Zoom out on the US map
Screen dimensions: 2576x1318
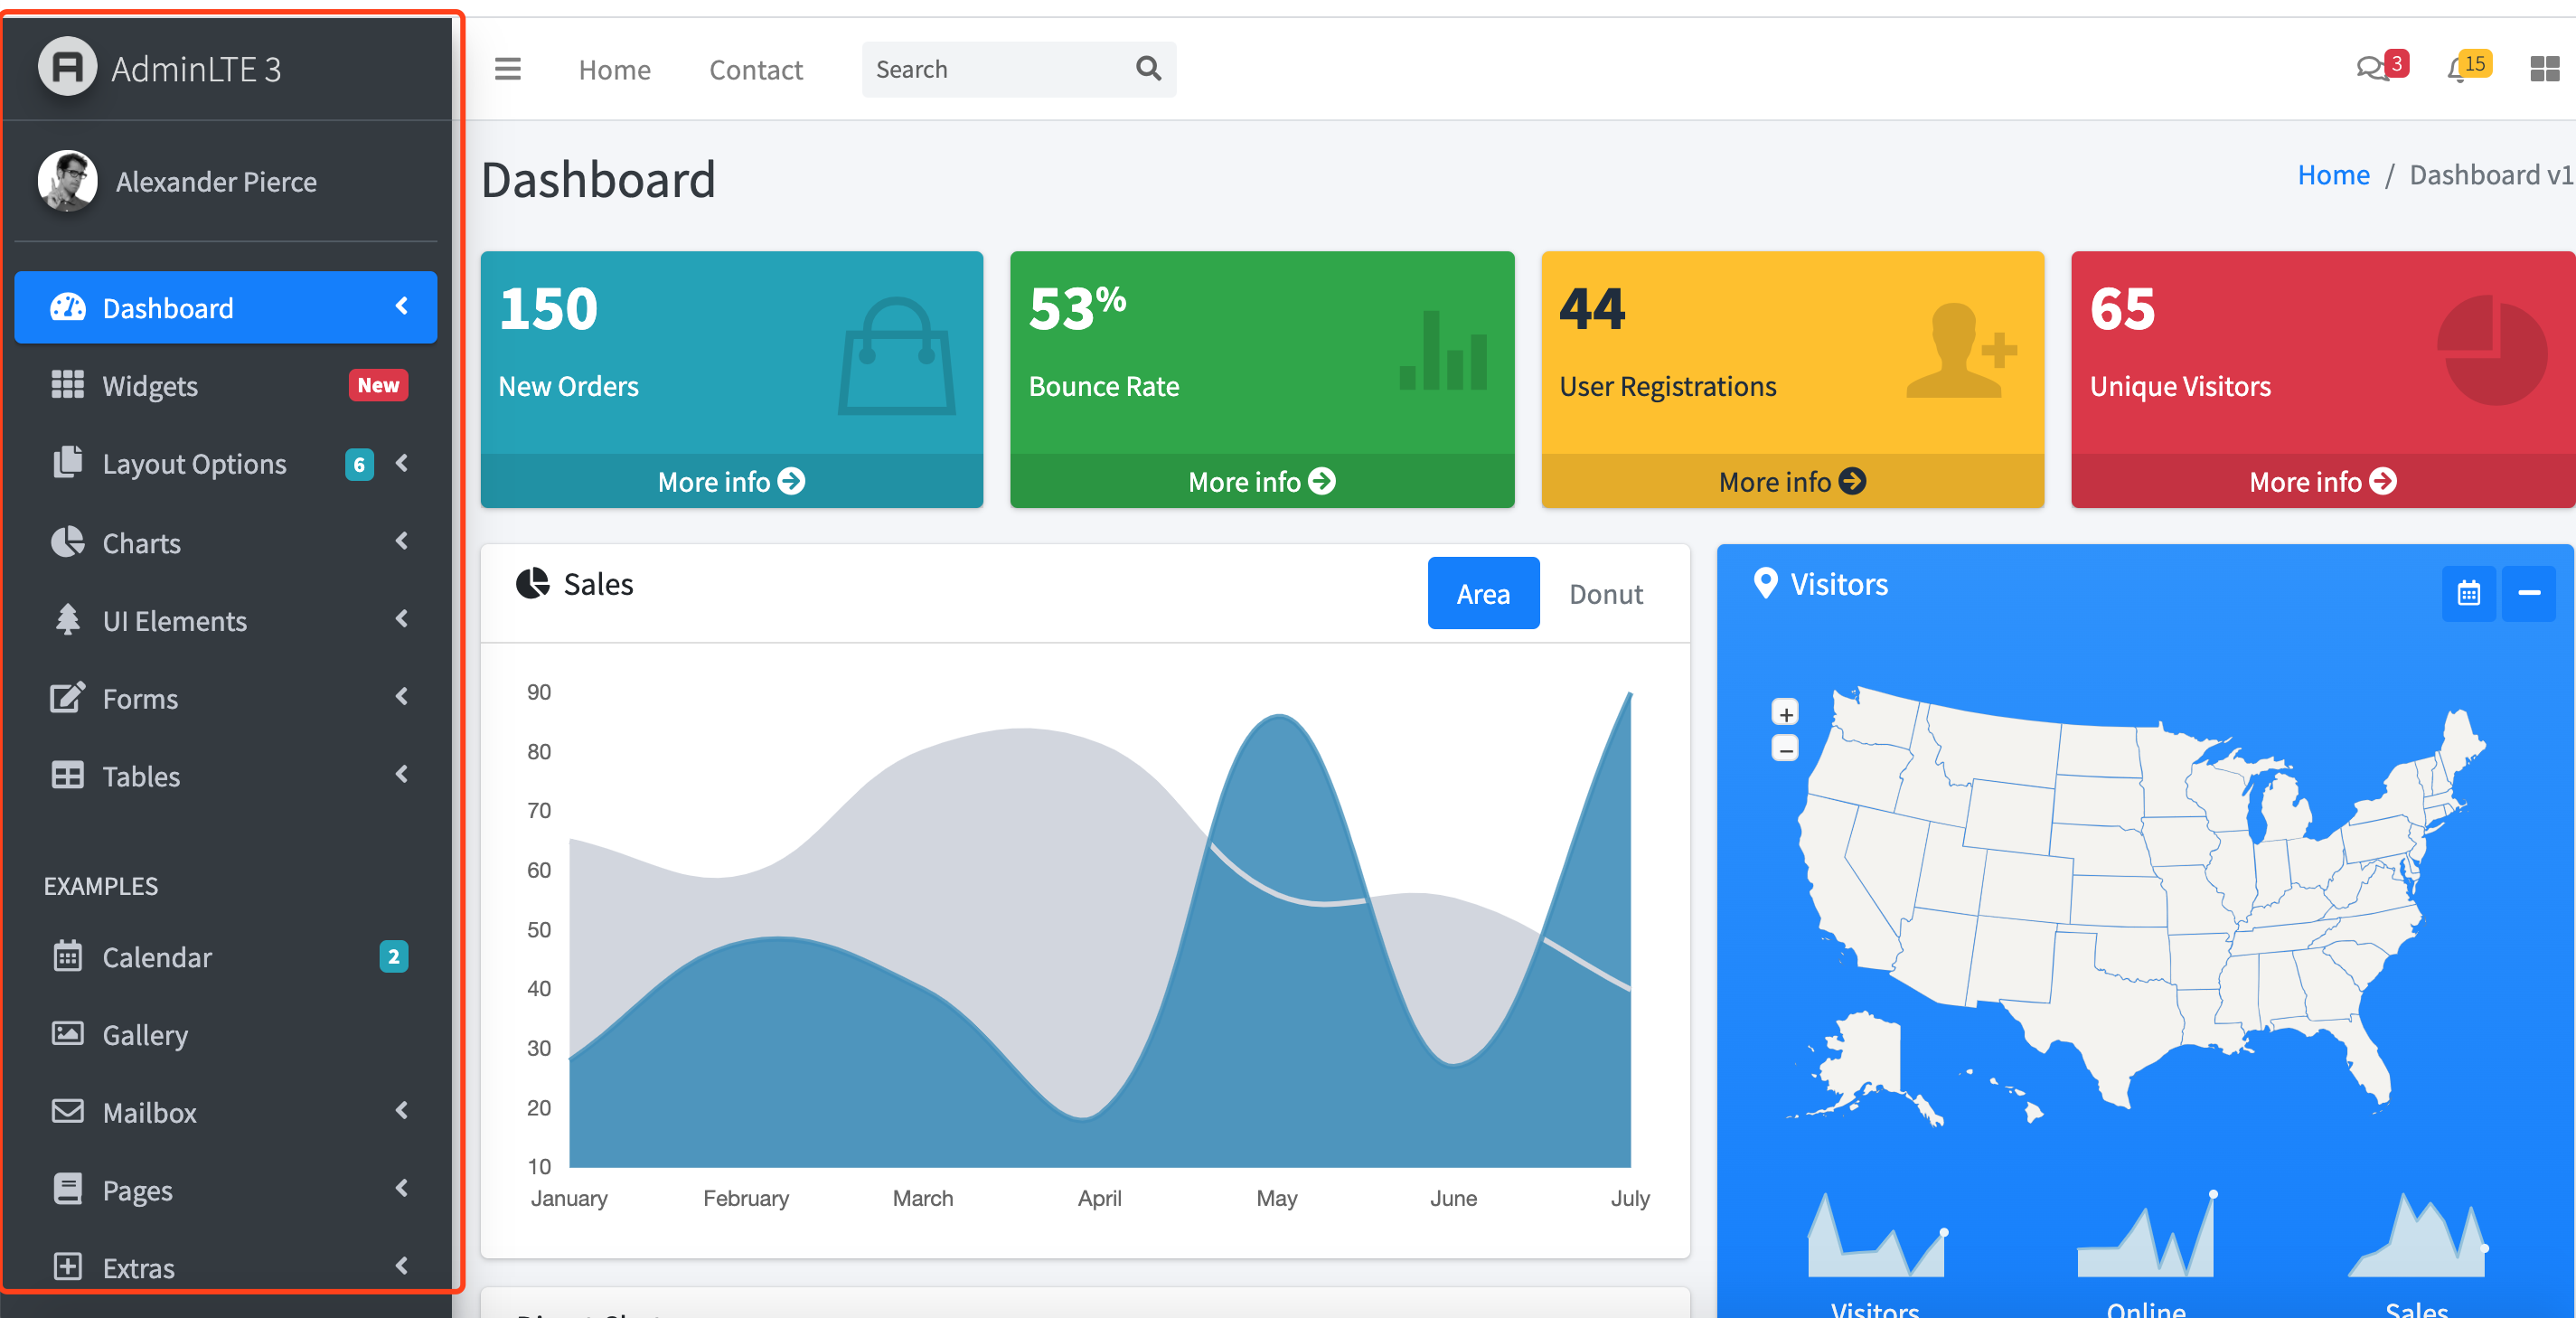(1785, 749)
